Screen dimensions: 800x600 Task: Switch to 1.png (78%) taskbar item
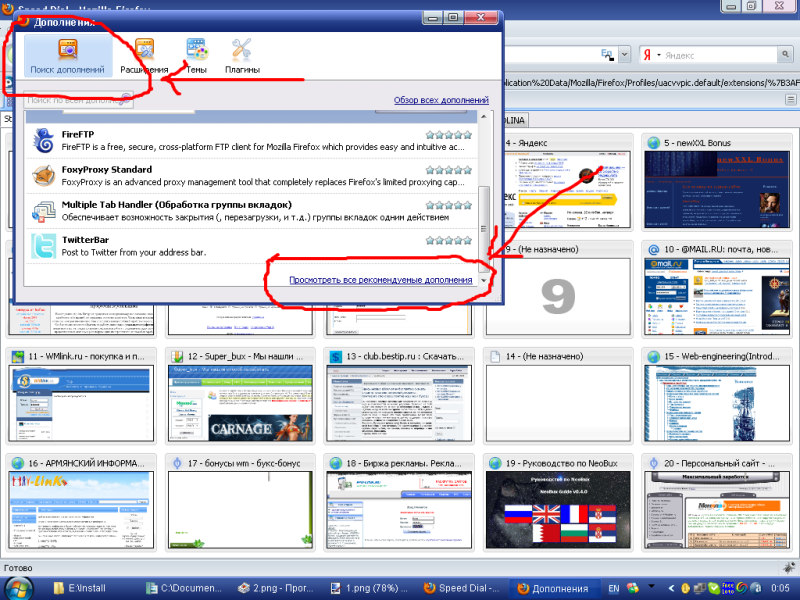(x=369, y=588)
